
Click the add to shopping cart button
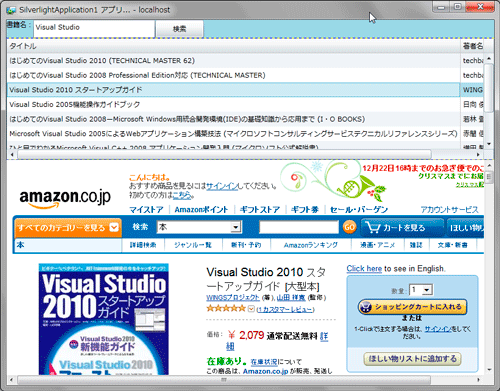pyautogui.click(x=412, y=307)
